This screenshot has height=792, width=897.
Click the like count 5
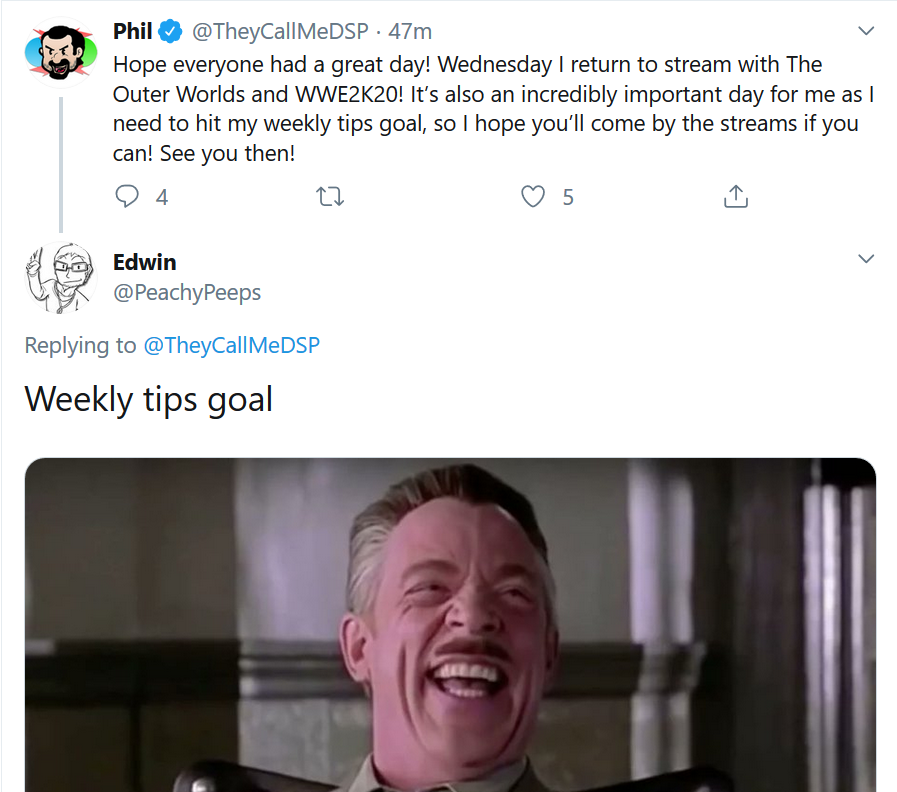click(567, 197)
